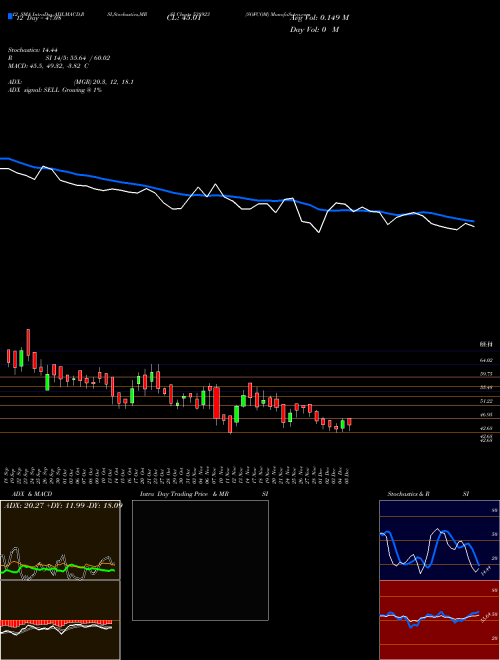Click the MACD: 45.5, 49.32, -3.82 readout
The width and height of the screenshot is (500, 660).
point(48,66)
